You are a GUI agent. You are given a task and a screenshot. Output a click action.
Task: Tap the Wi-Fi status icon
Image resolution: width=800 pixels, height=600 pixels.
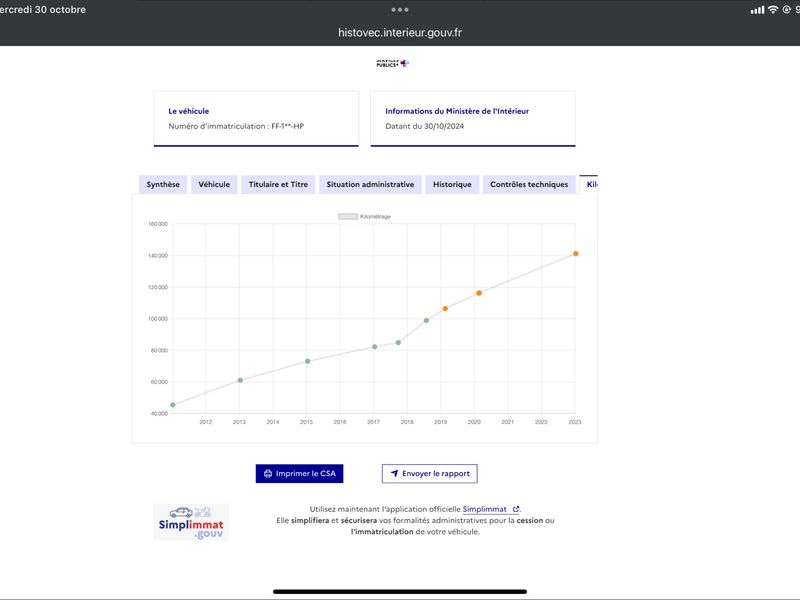(773, 9)
